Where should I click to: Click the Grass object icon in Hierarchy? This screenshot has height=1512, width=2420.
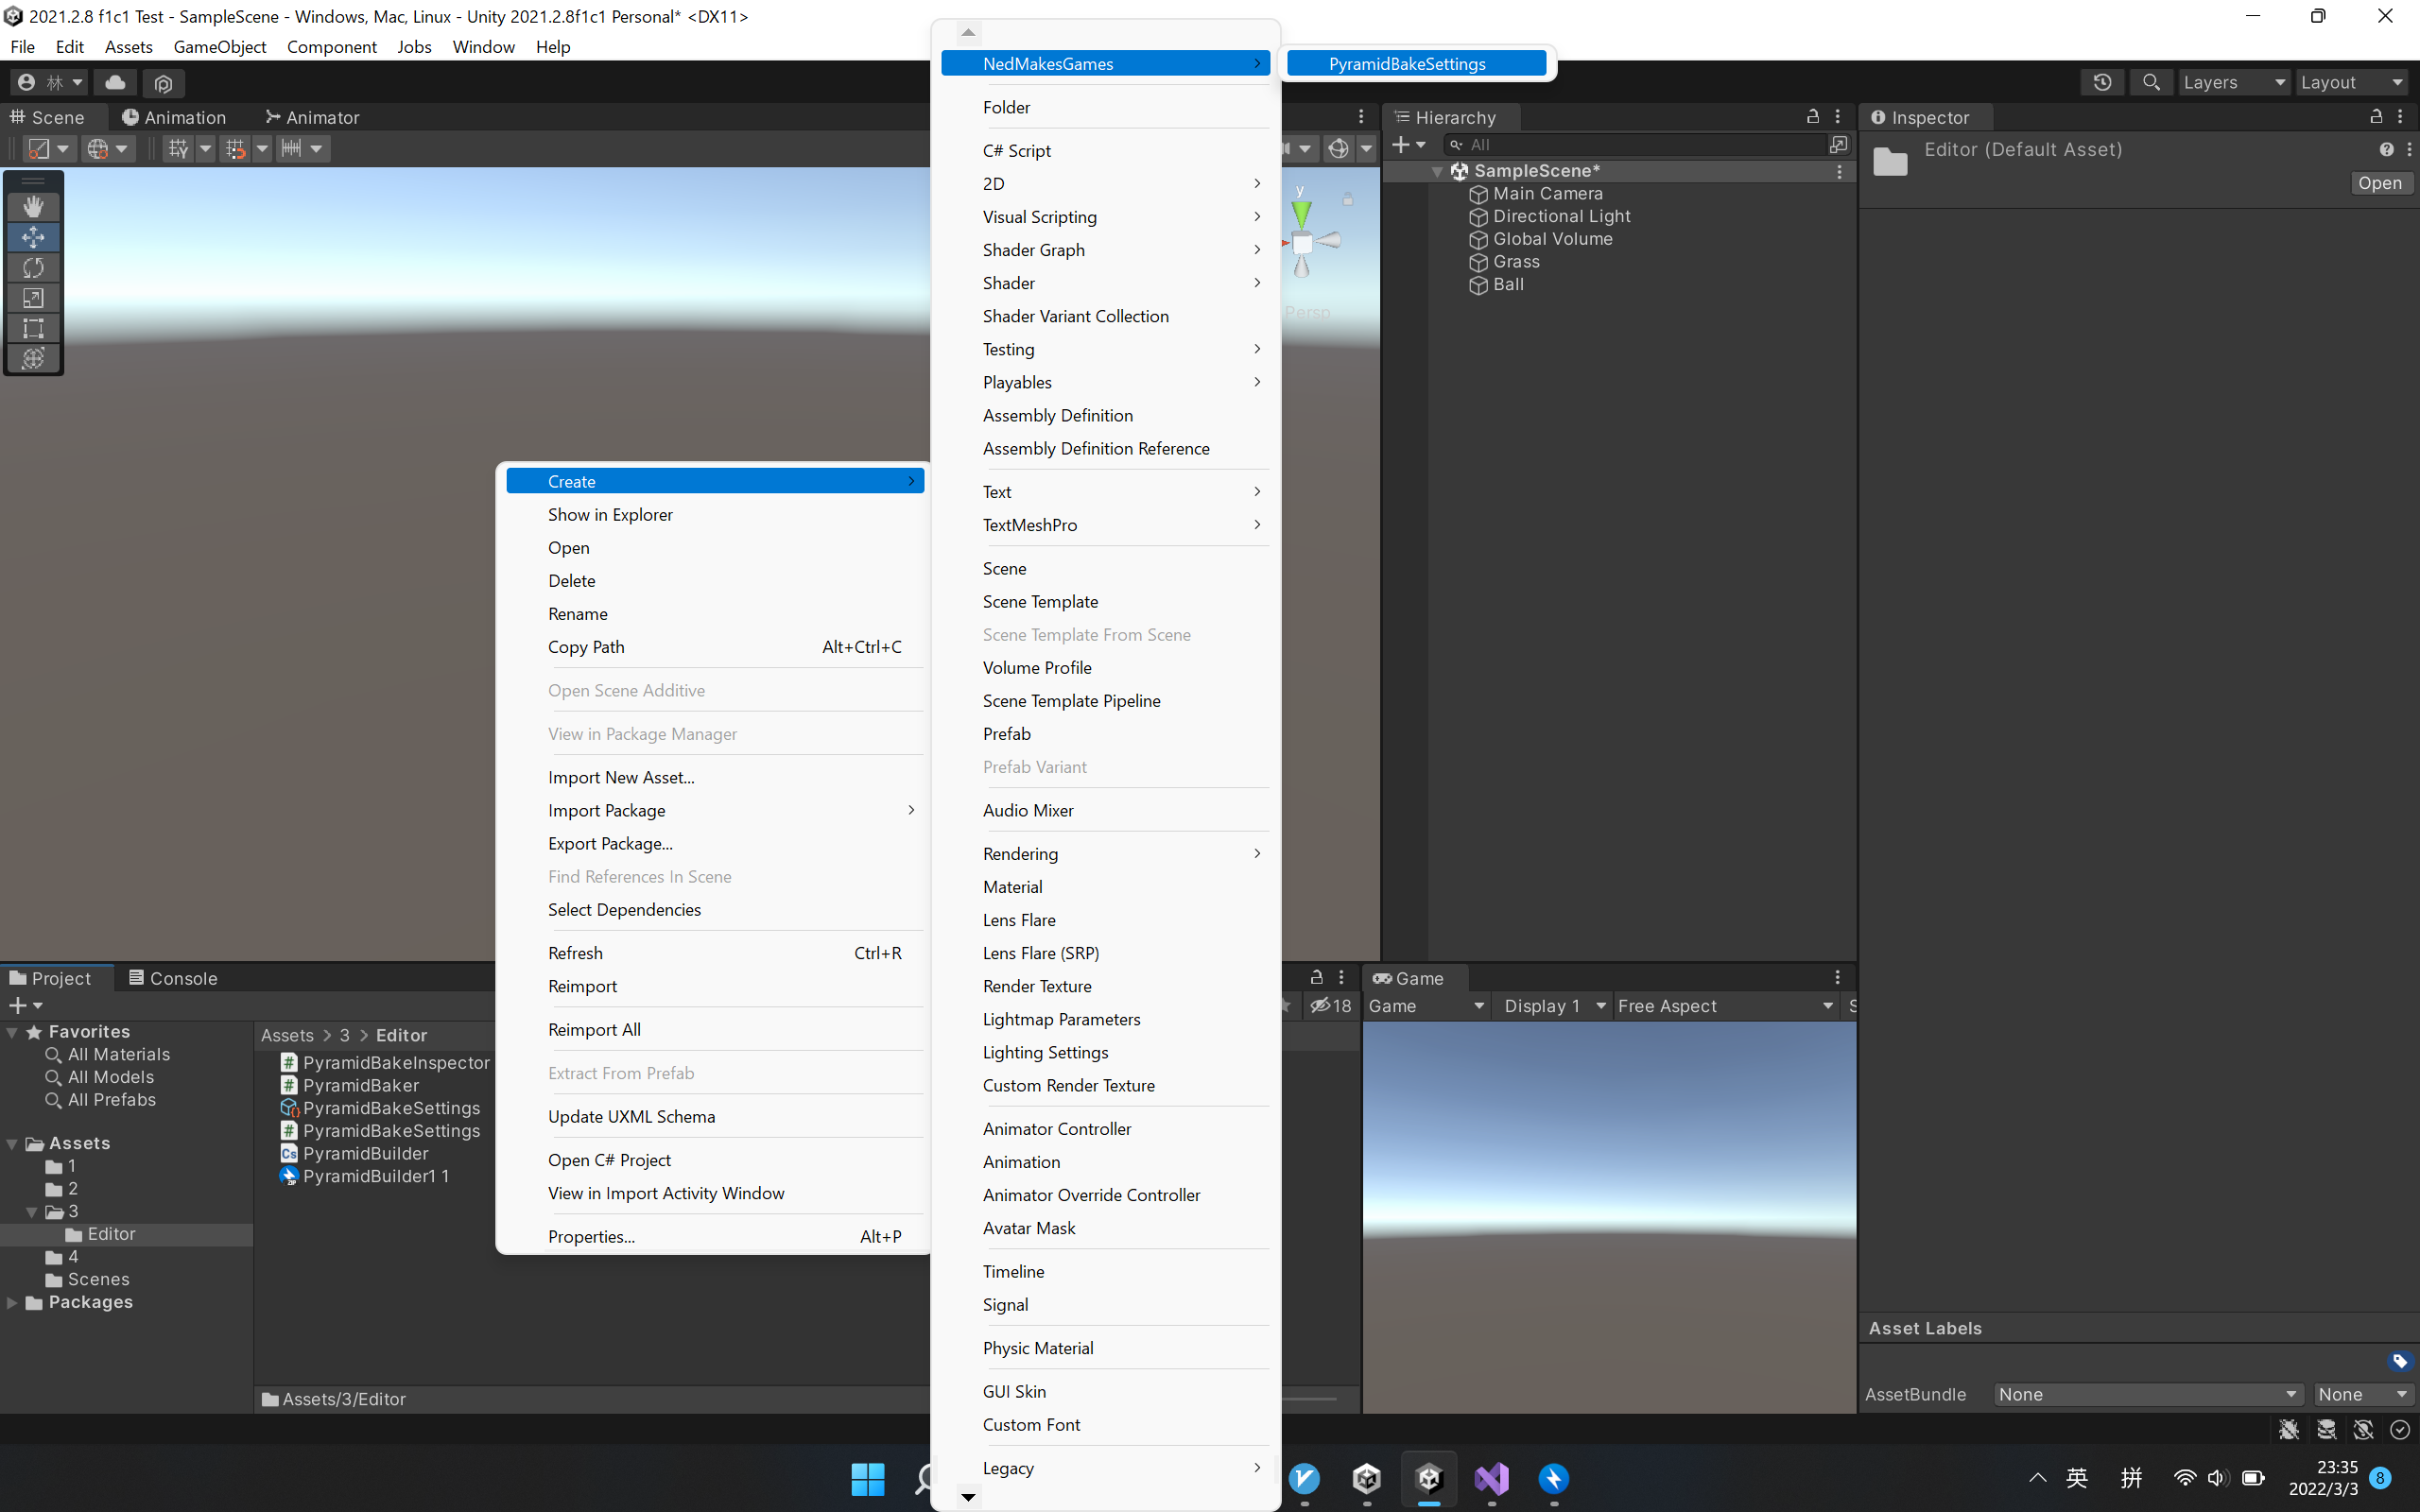coord(1479,262)
